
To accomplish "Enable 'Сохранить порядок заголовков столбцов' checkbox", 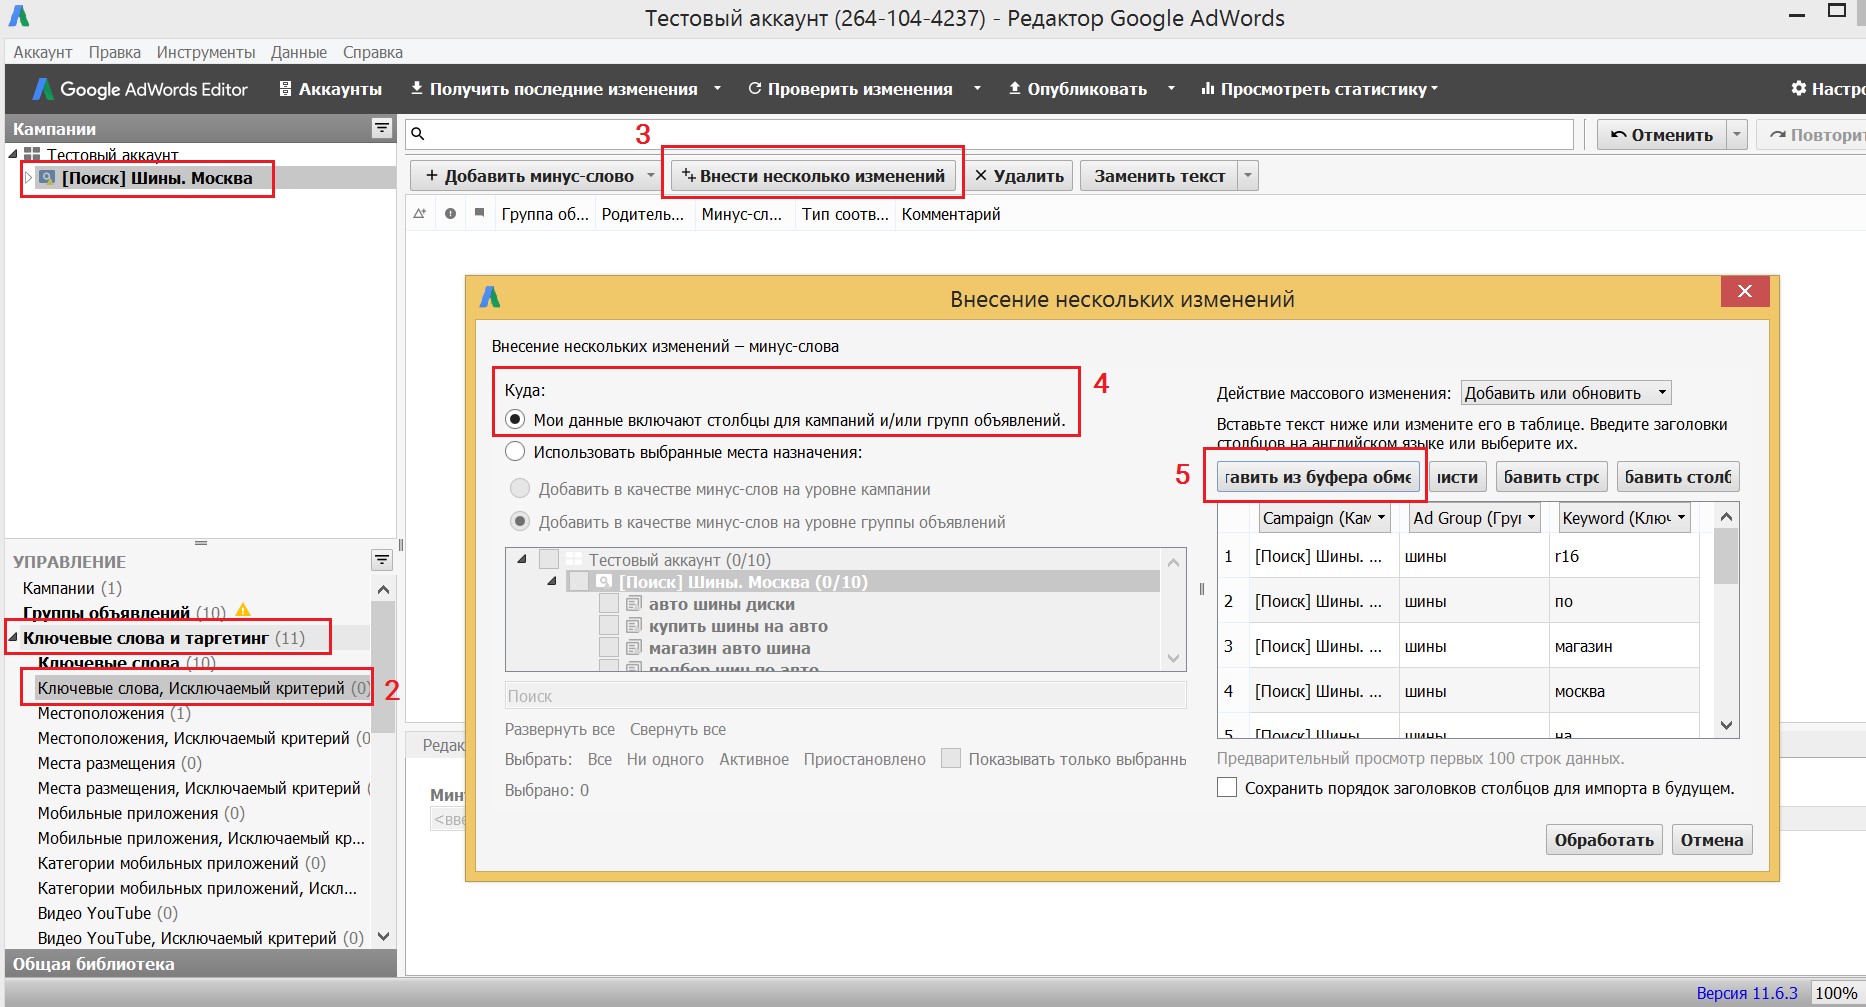I will point(1227,787).
